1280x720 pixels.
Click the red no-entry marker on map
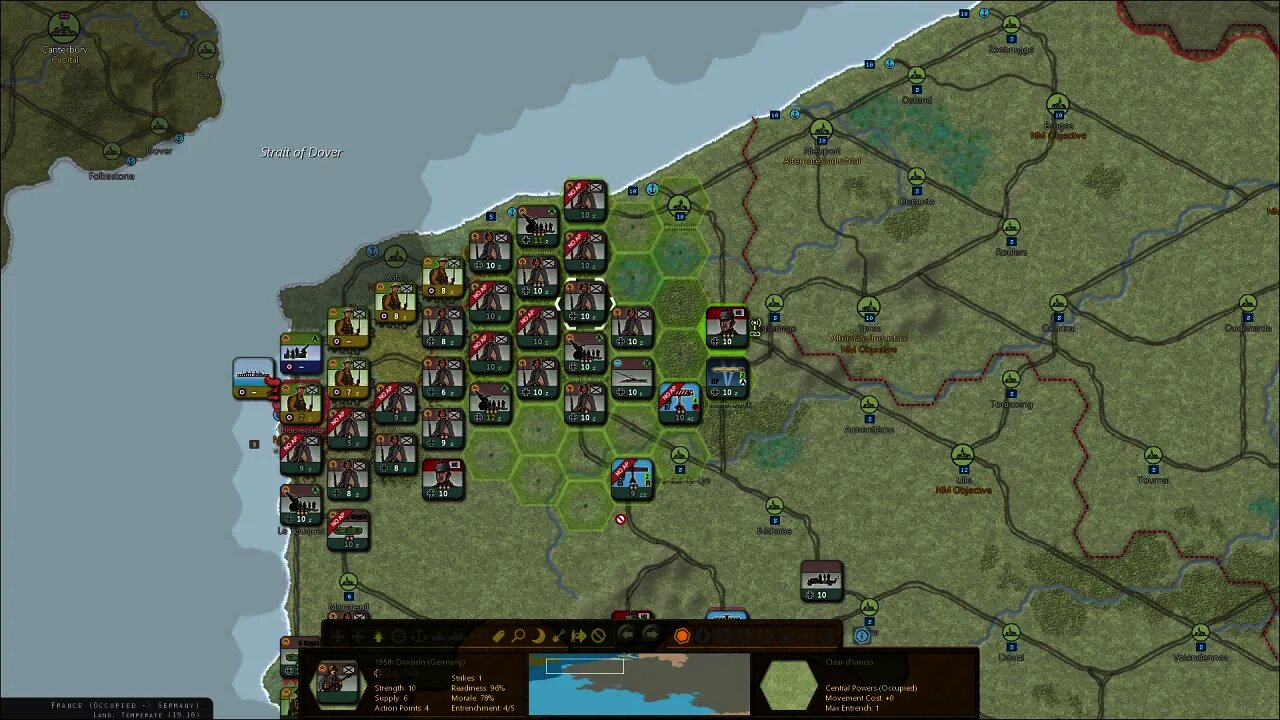pos(621,519)
